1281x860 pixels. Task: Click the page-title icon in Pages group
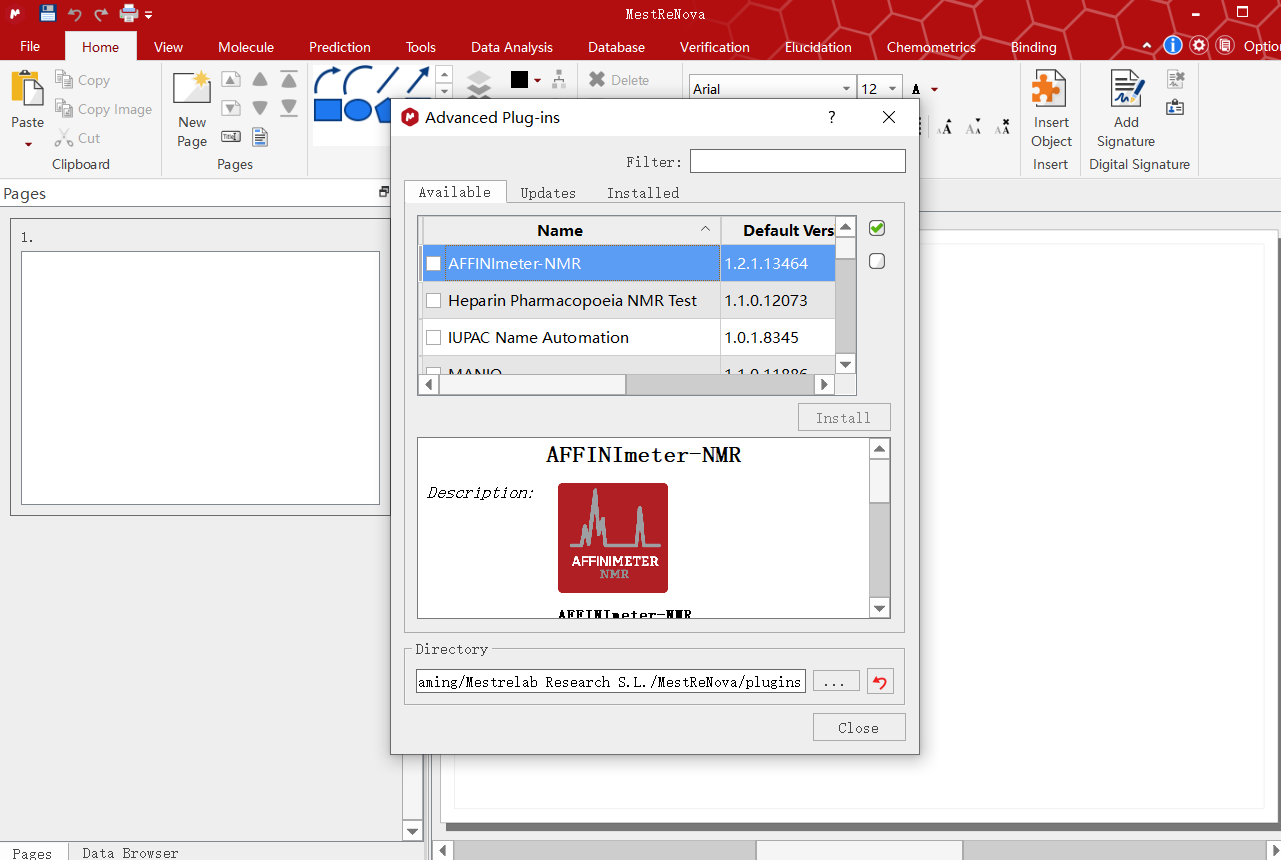231,137
